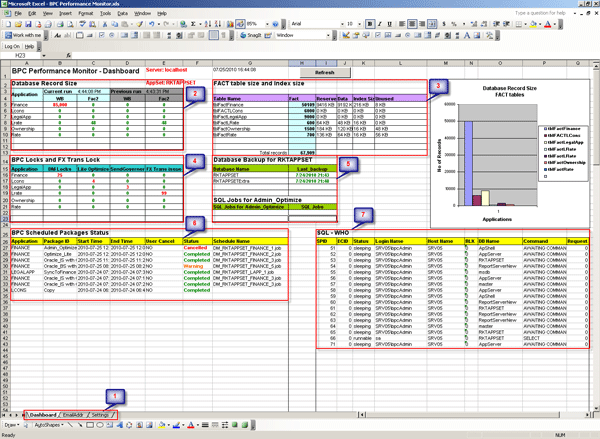Click the Excel icon in title bar
Viewport: 600px width, 439px height.
click(x=4, y=4)
